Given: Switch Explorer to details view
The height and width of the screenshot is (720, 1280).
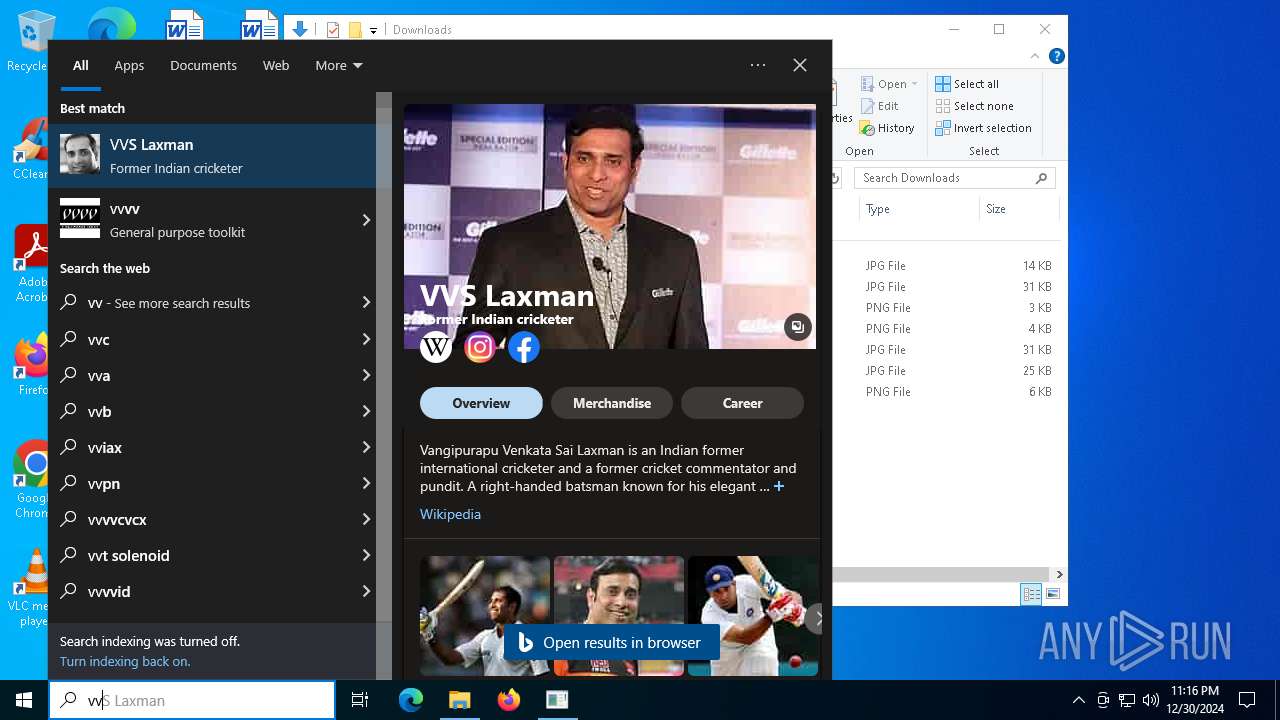Looking at the screenshot, I should (1031, 594).
